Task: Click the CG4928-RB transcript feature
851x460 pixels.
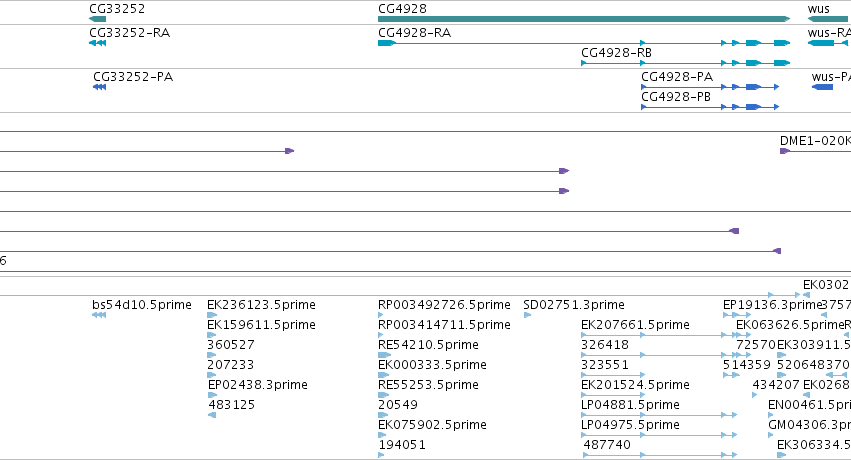Action: click(685, 63)
